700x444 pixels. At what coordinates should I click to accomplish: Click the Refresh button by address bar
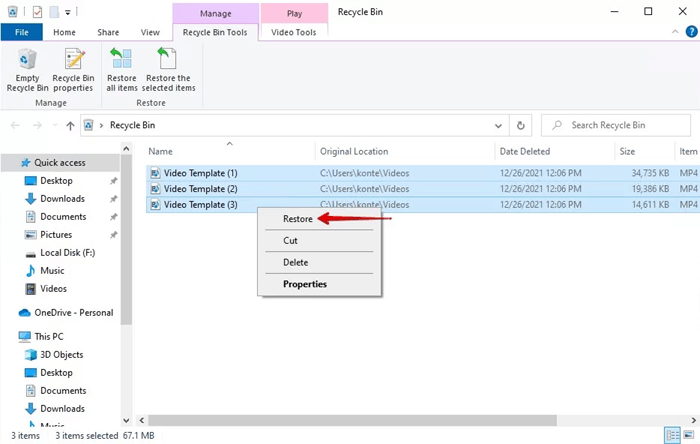coord(521,125)
